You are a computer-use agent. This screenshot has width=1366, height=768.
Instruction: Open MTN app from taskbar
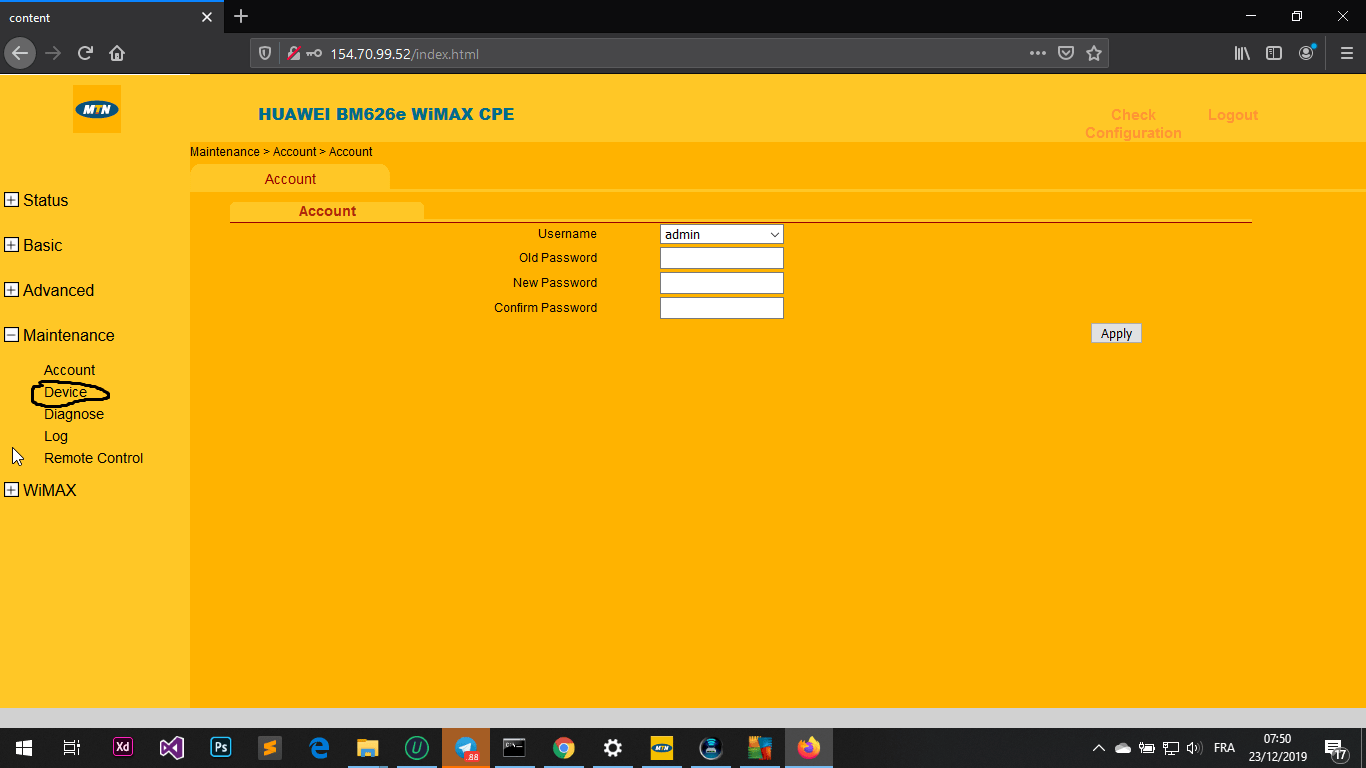pos(662,748)
